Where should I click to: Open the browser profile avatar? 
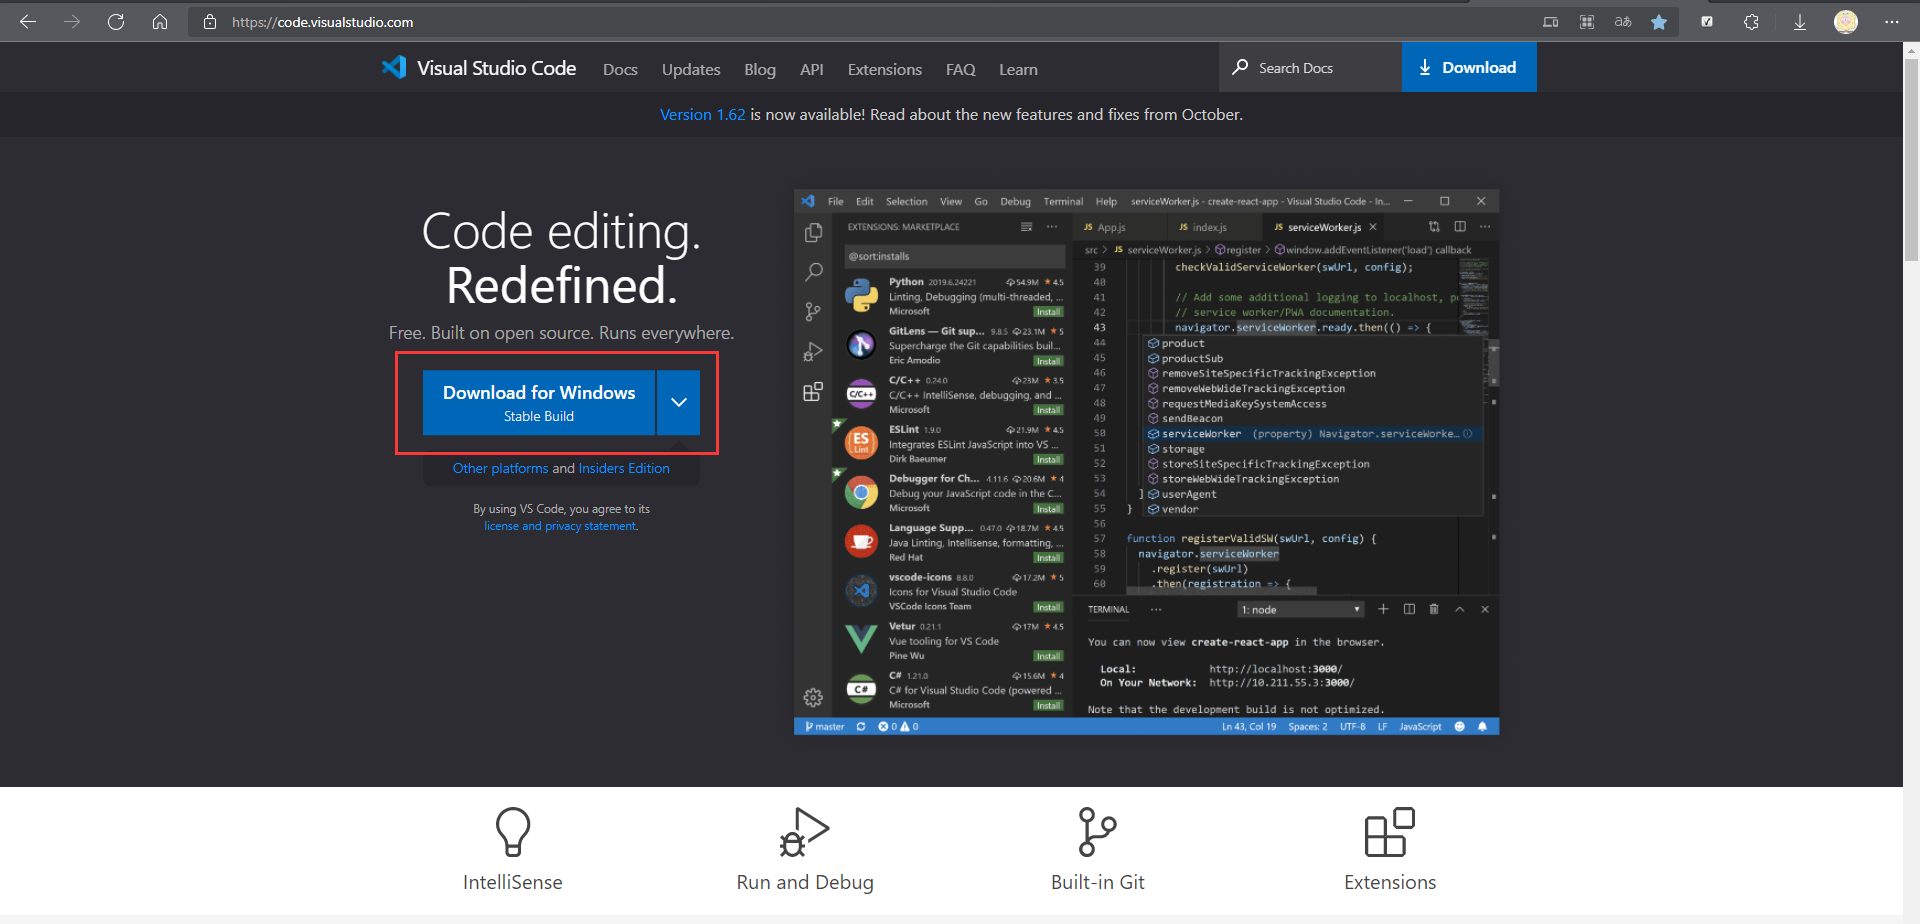click(1846, 21)
